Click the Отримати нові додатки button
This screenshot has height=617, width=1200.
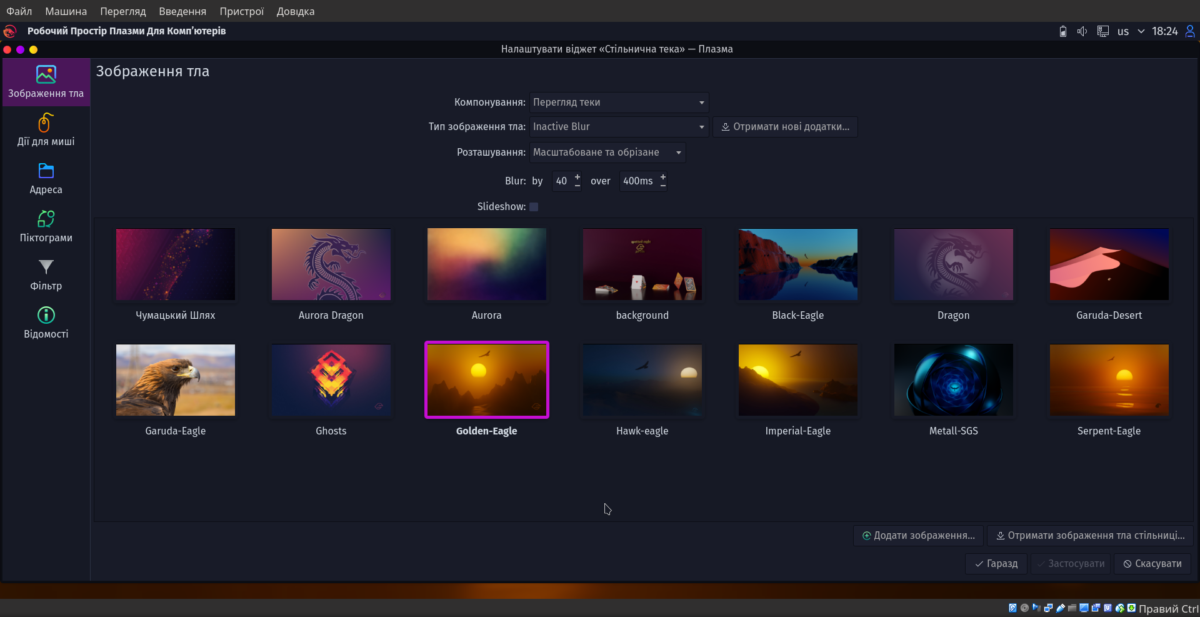(x=785, y=127)
